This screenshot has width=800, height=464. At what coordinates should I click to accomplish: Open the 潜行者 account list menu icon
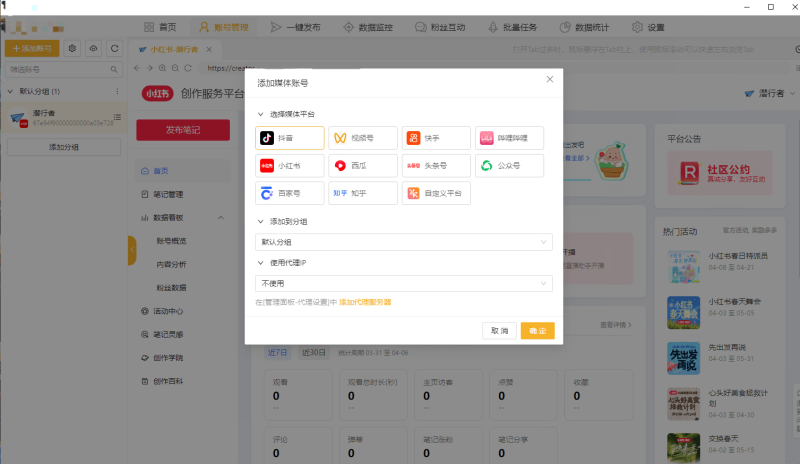(x=117, y=117)
